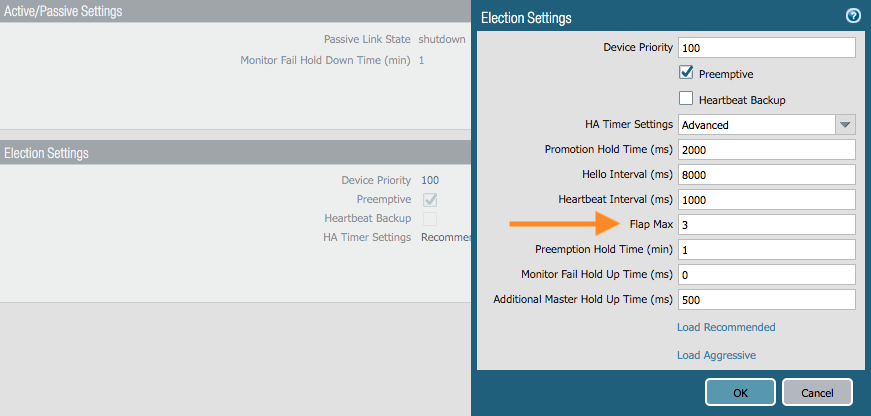This screenshot has width=871, height=416.
Task: Focus the Additional Master Hold Up Time field
Action: coord(766,299)
